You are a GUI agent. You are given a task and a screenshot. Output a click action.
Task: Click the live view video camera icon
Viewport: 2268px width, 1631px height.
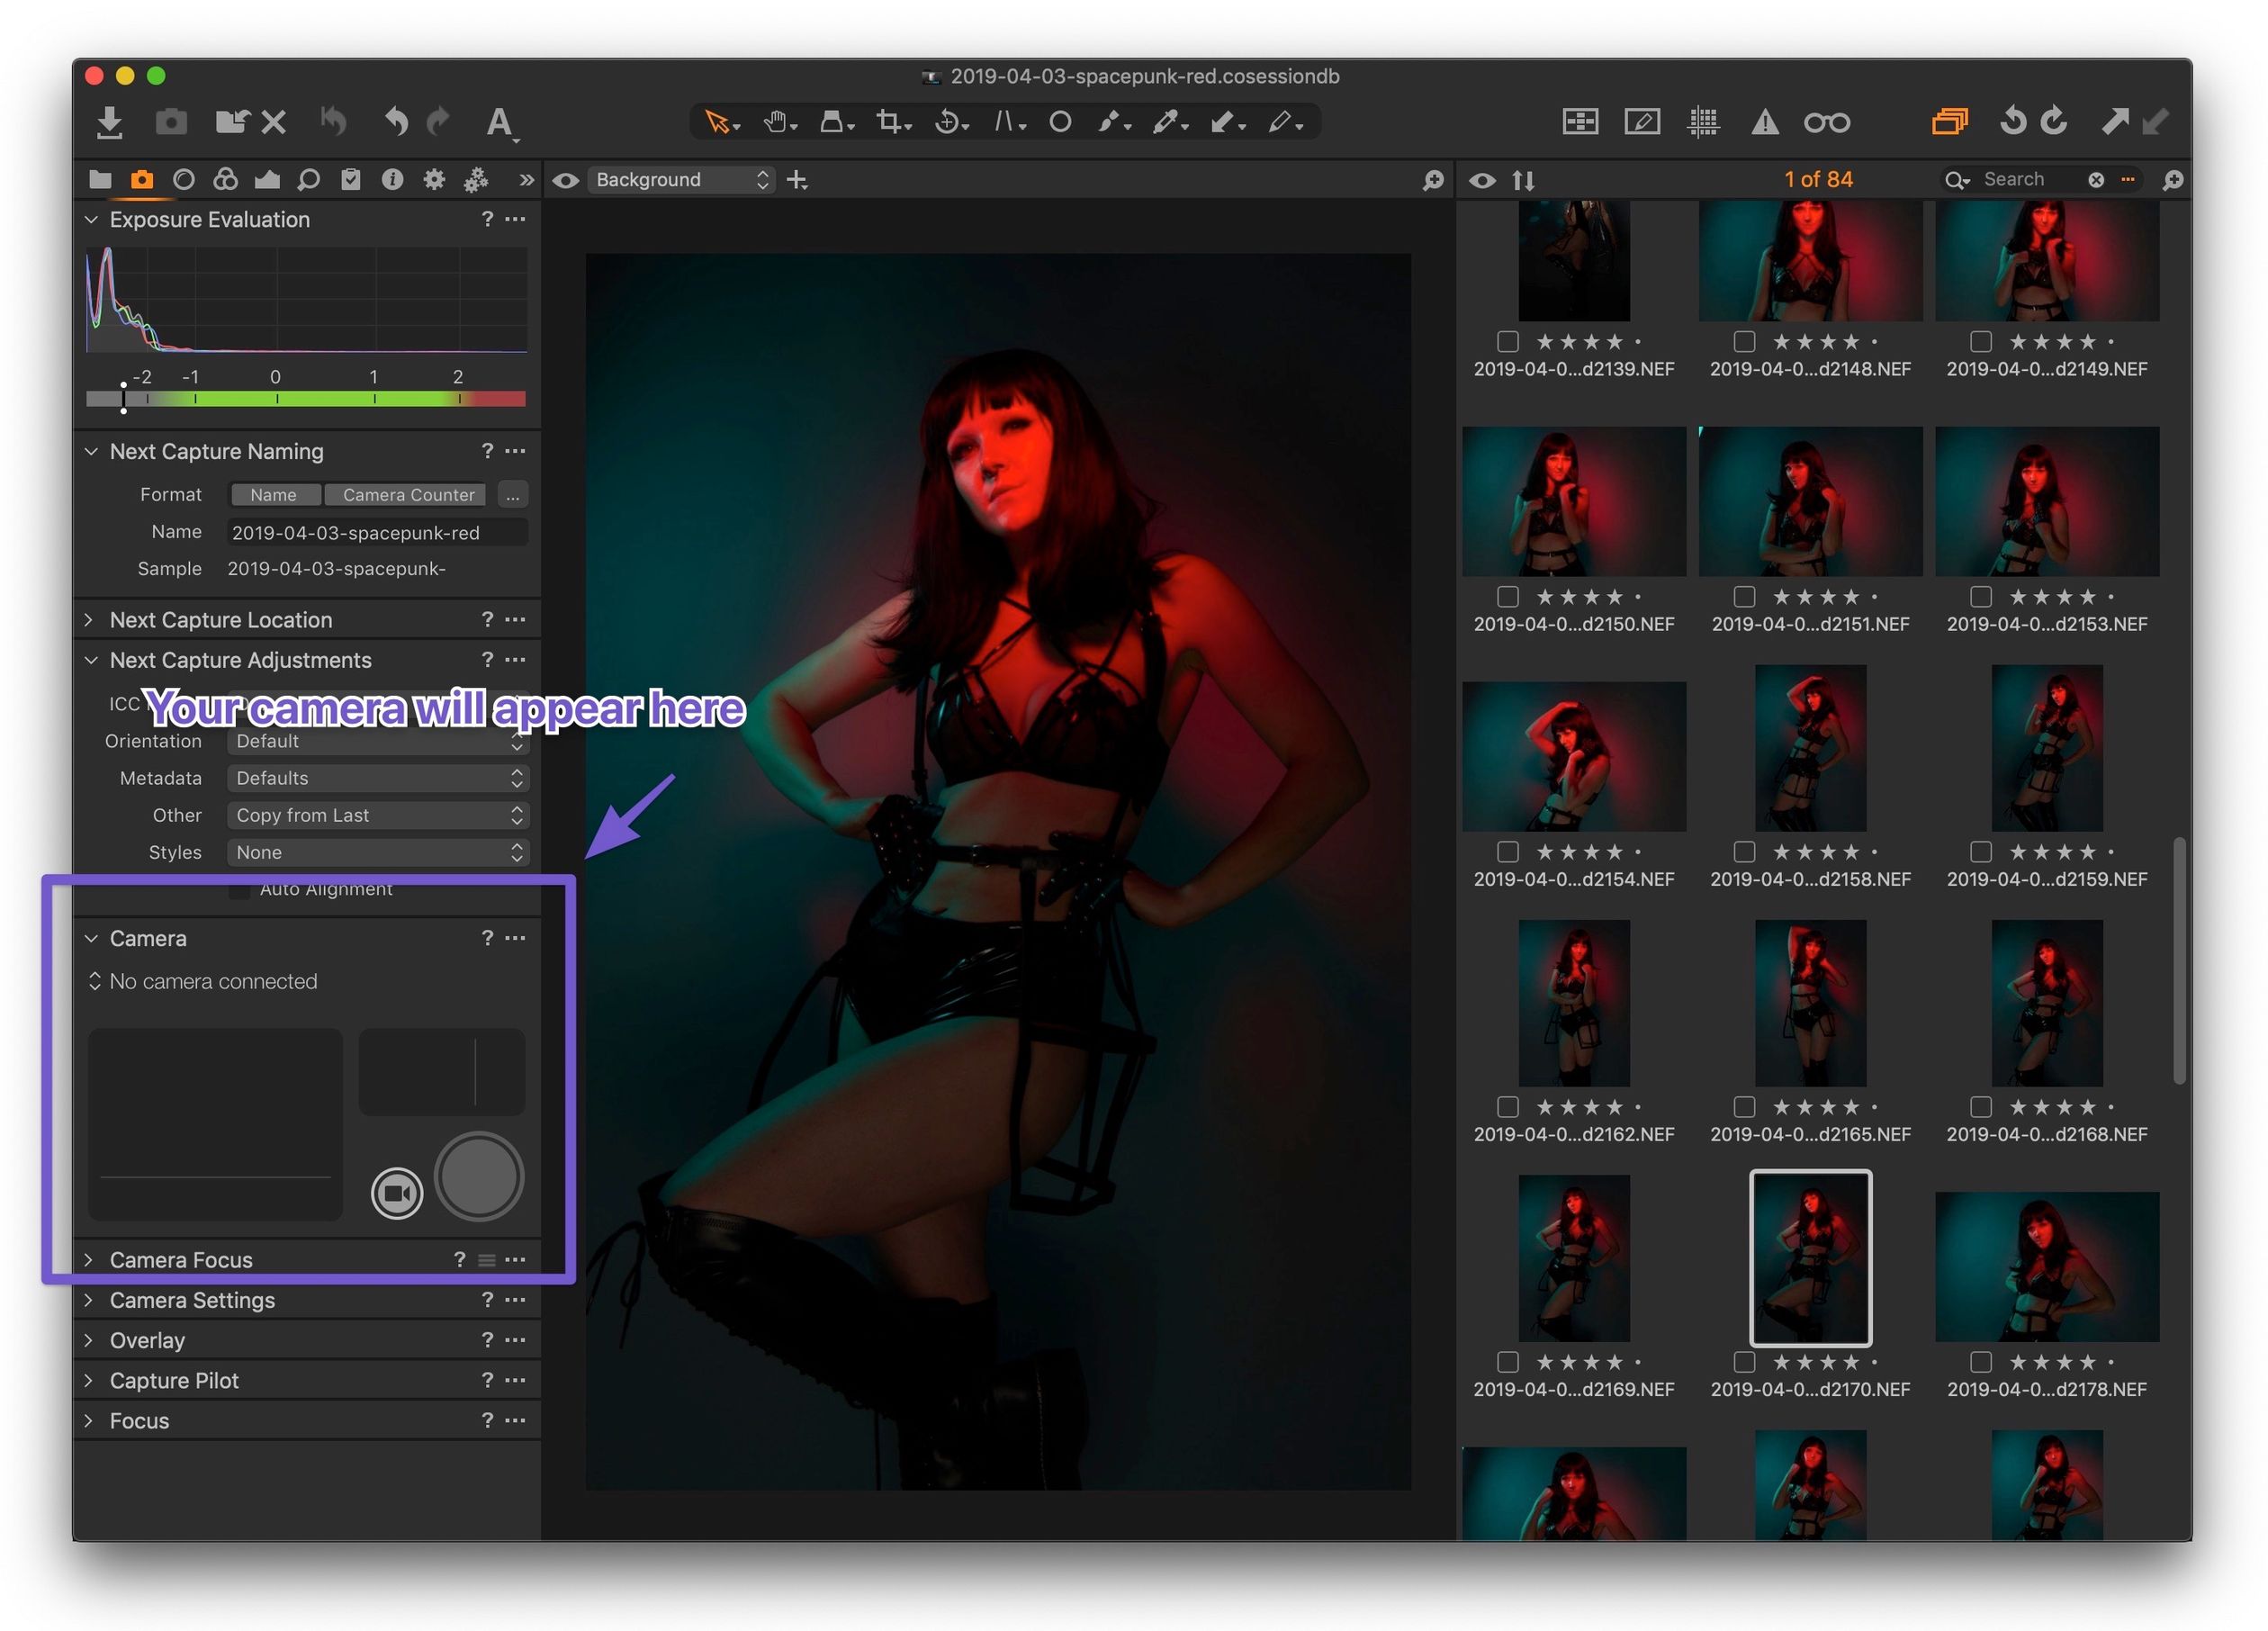tap(397, 1193)
